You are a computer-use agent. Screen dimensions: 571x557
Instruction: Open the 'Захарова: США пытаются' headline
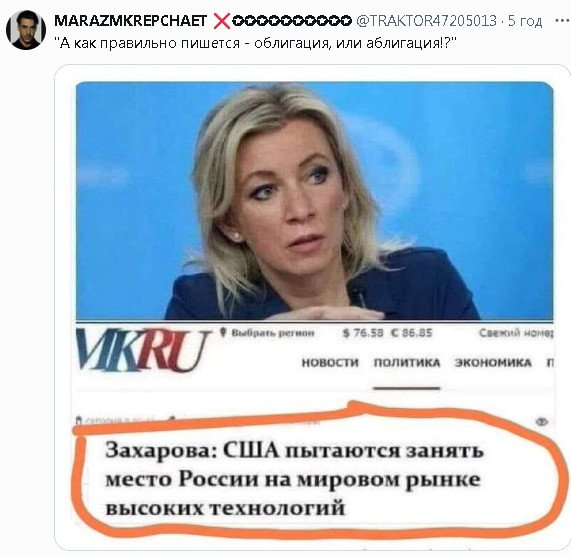[x=294, y=479]
